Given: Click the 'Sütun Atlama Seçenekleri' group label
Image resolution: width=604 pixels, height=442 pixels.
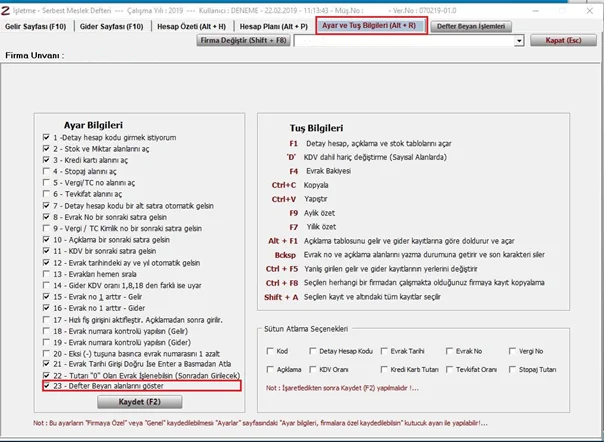Looking at the screenshot, I should tap(306, 329).
